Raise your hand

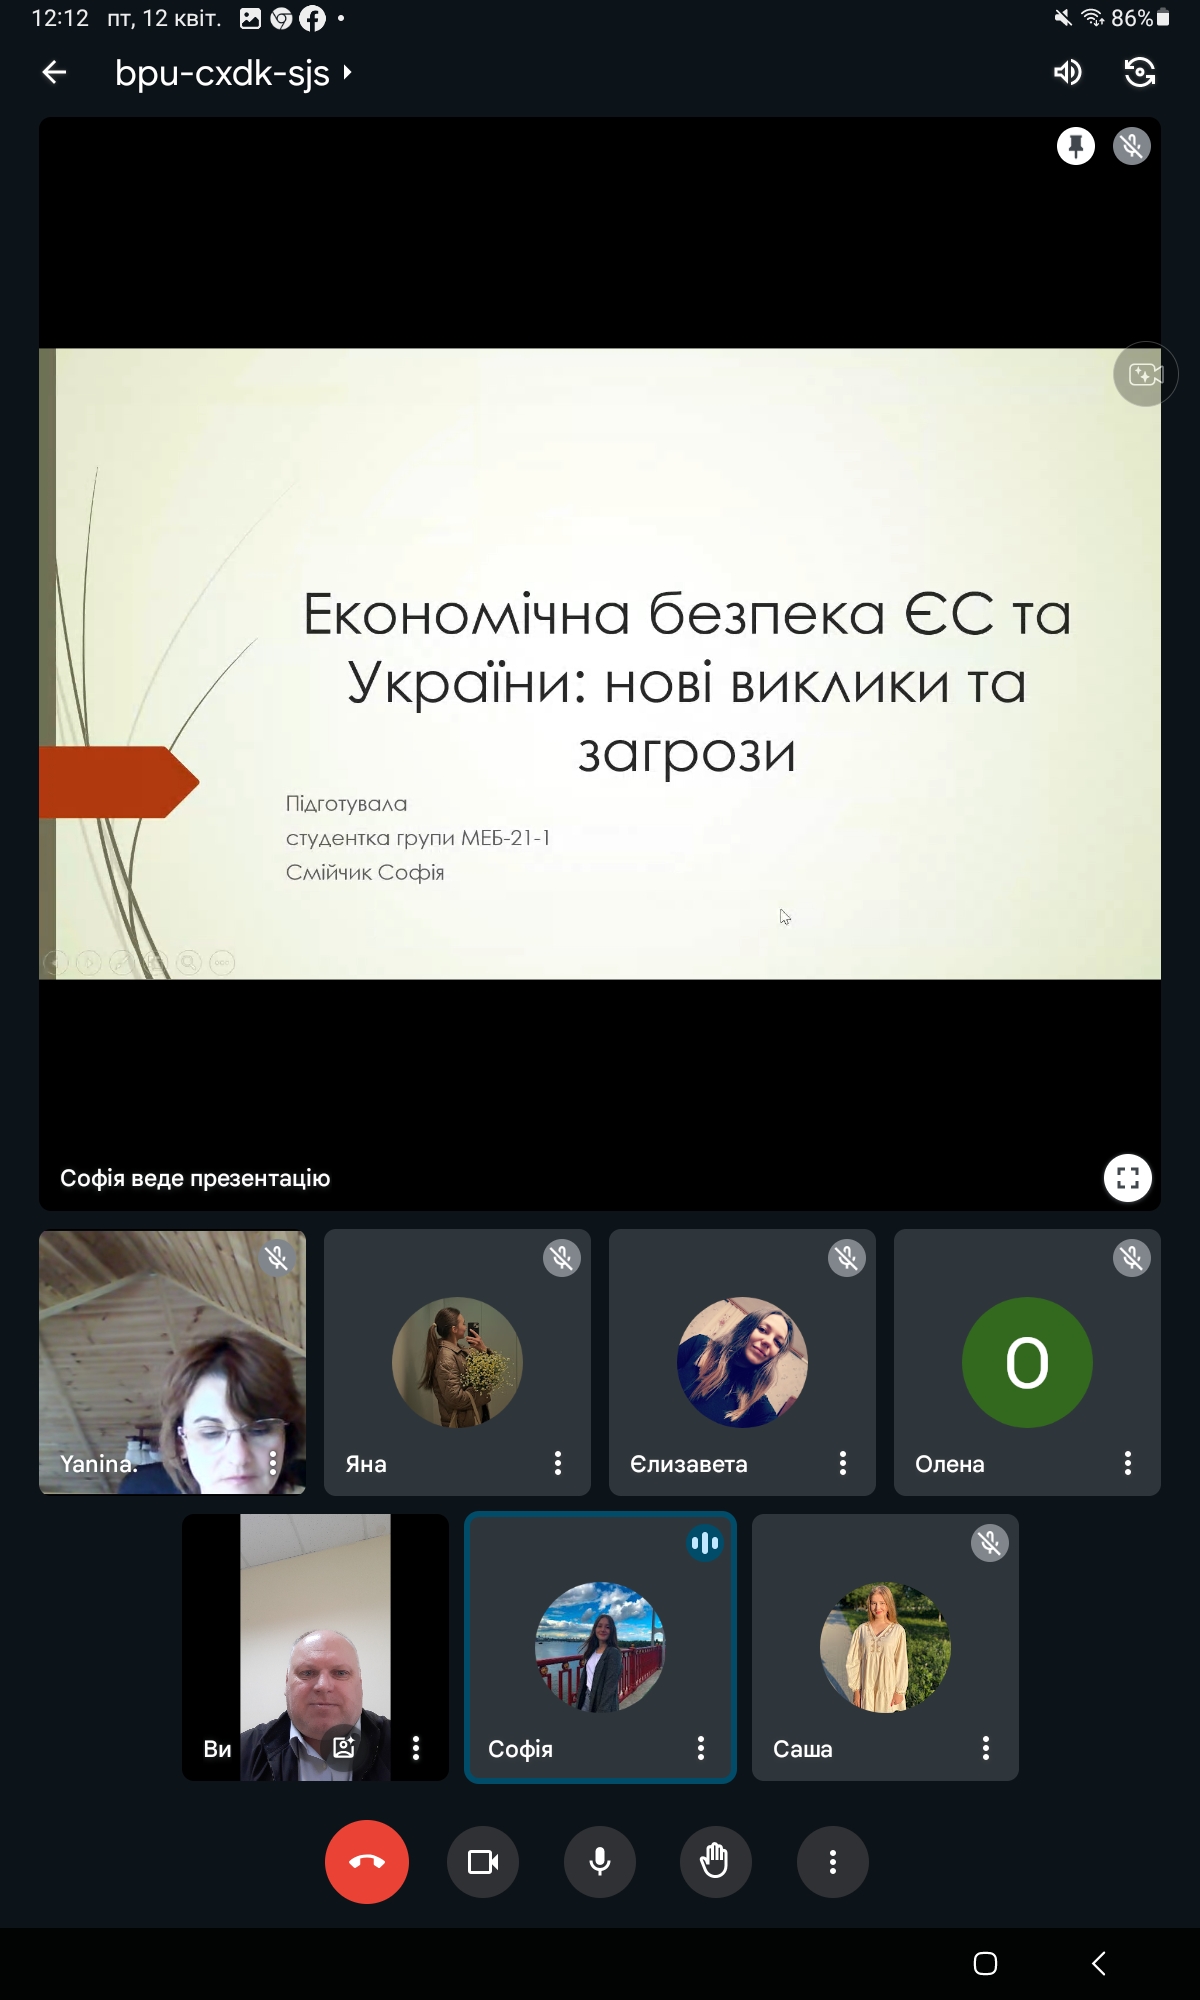(715, 1861)
